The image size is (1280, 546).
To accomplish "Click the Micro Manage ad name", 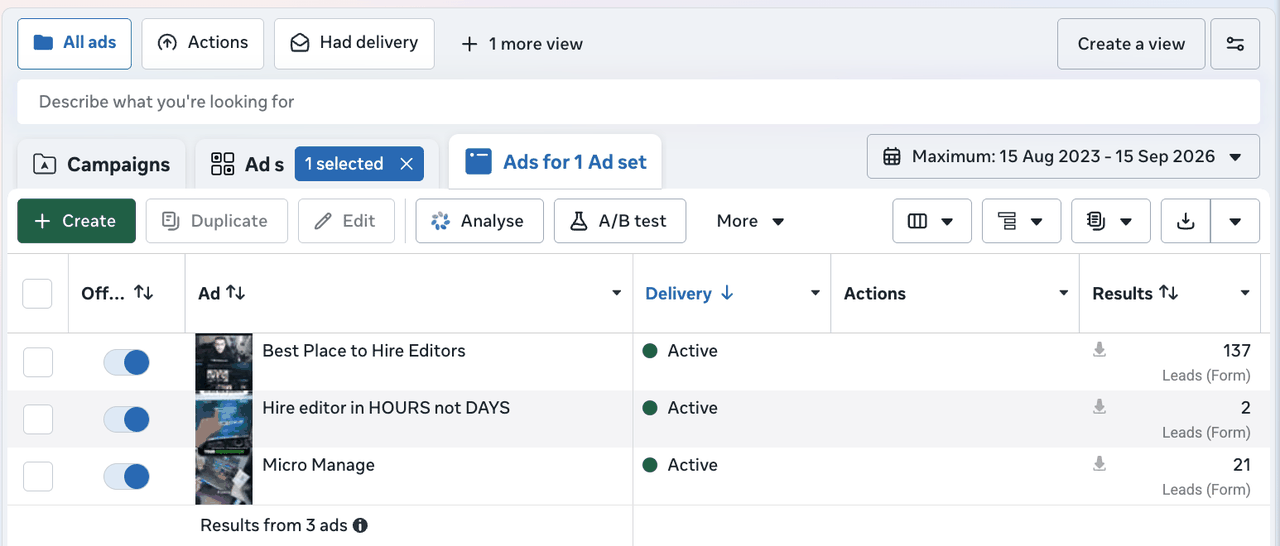I will pos(318,465).
